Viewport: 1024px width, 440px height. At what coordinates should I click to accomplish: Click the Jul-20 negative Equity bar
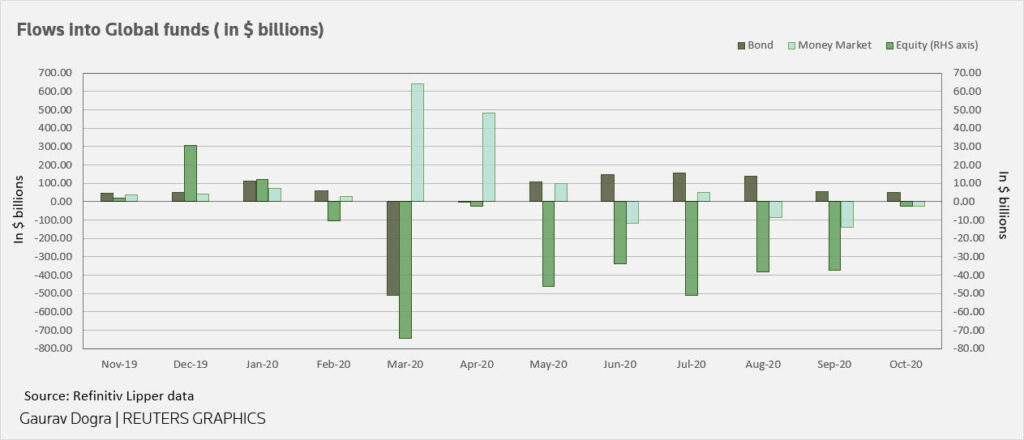[691, 248]
